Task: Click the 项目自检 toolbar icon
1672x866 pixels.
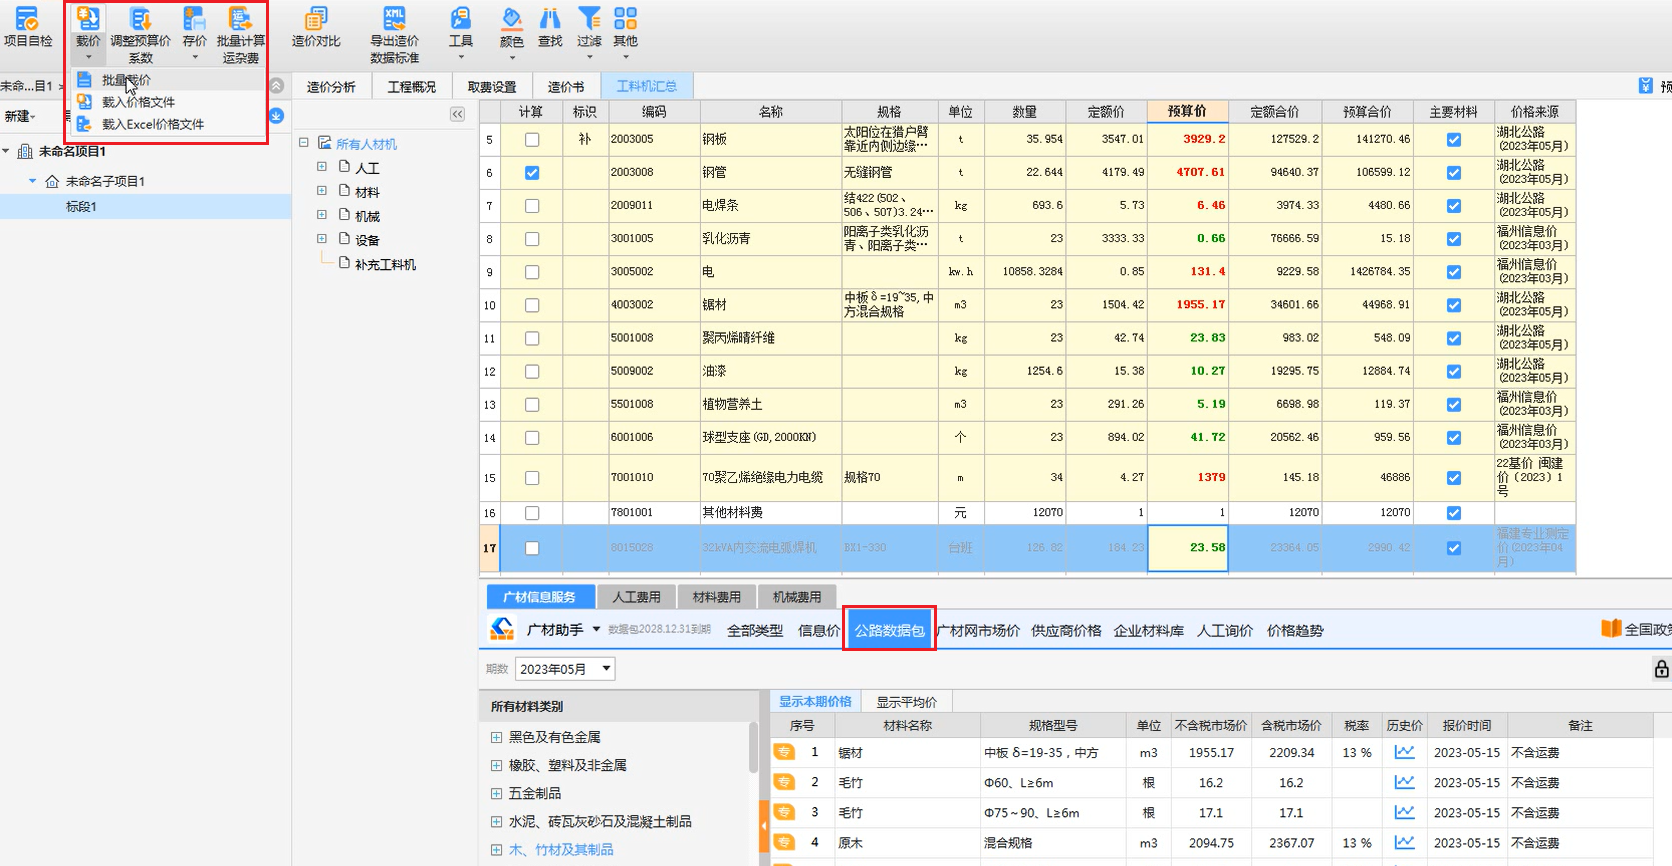Action: pos(27,27)
